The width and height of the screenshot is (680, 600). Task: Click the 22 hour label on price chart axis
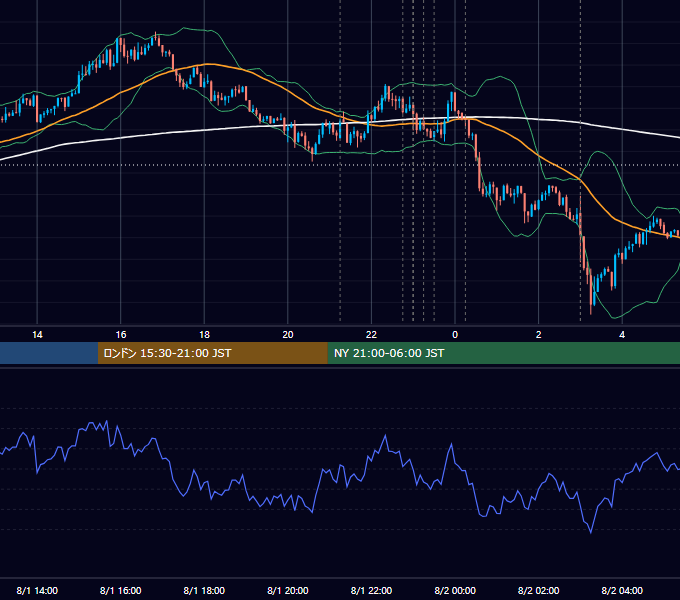[x=371, y=335]
